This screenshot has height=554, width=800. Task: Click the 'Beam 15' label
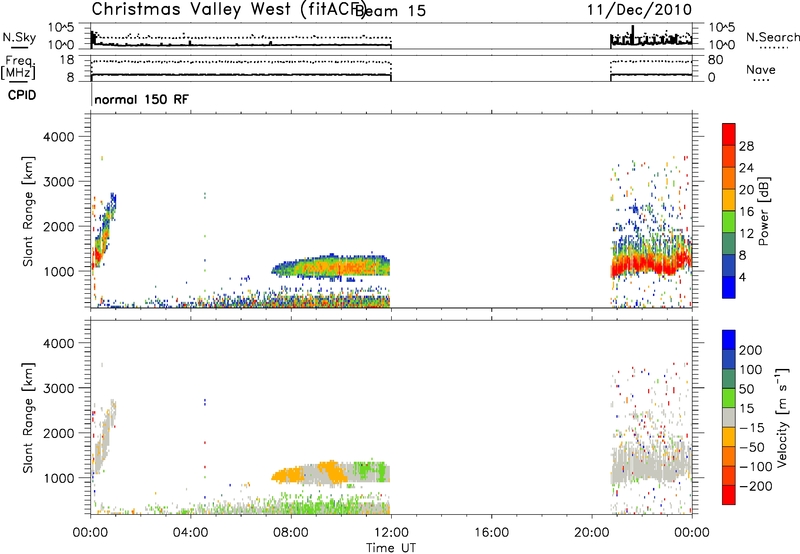[390, 11]
